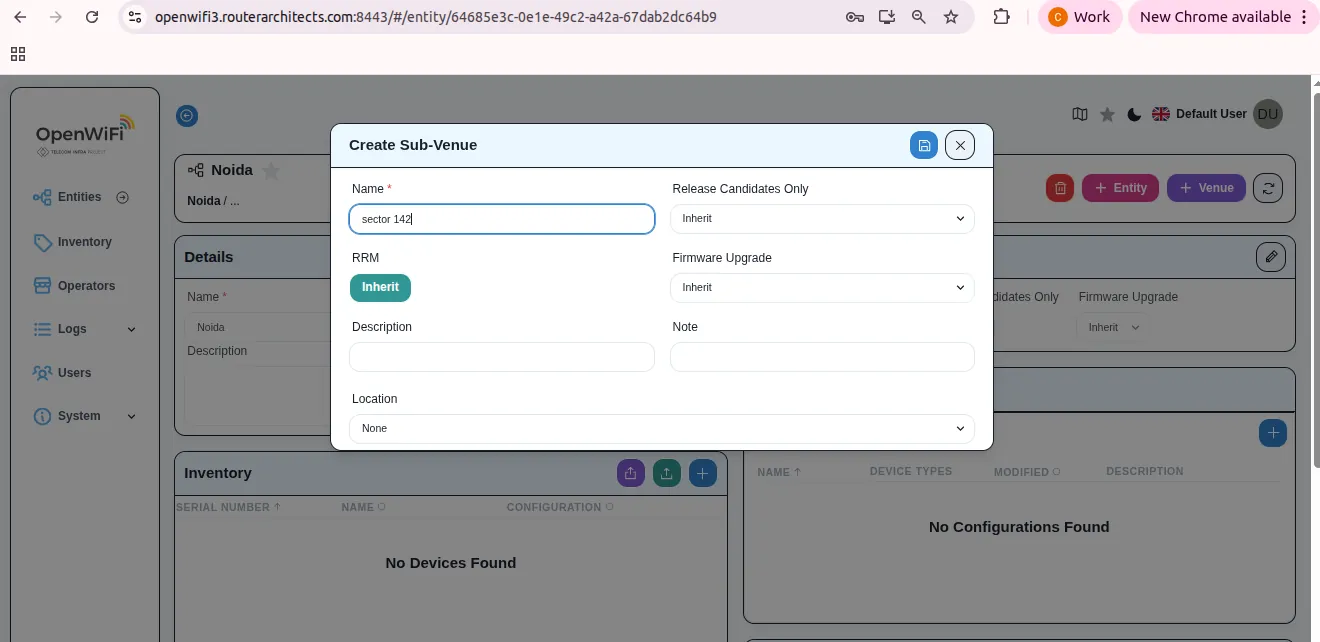Edit details using the pencil icon
Viewport: 1320px width, 642px height.
[1271, 257]
